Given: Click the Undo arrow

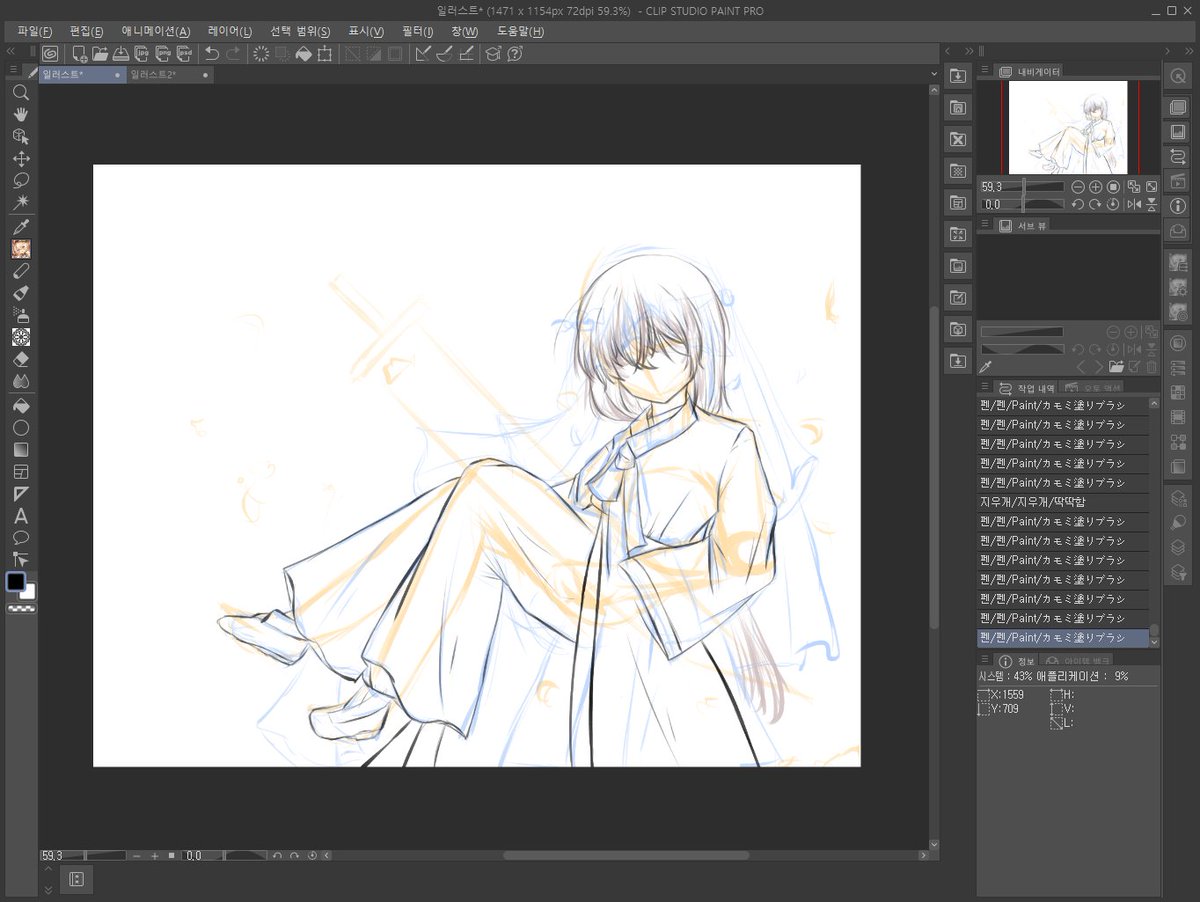Looking at the screenshot, I should [x=212, y=53].
